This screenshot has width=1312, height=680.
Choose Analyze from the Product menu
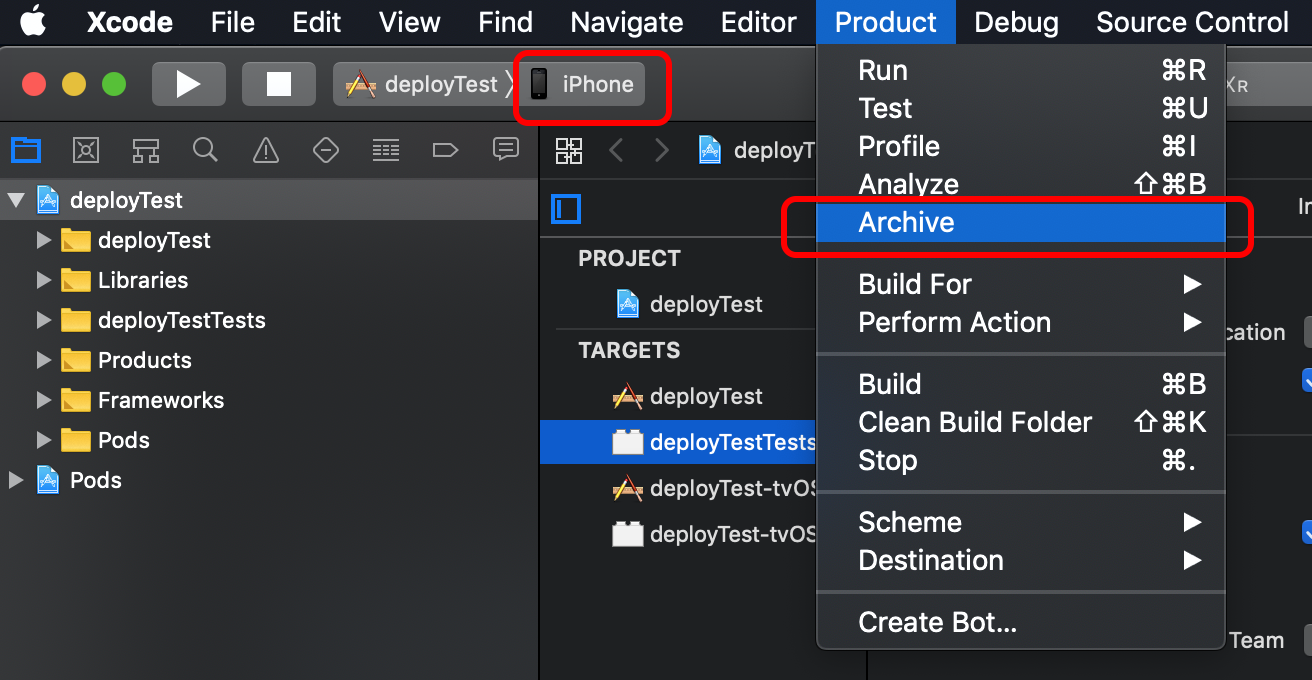pyautogui.click(x=1021, y=184)
